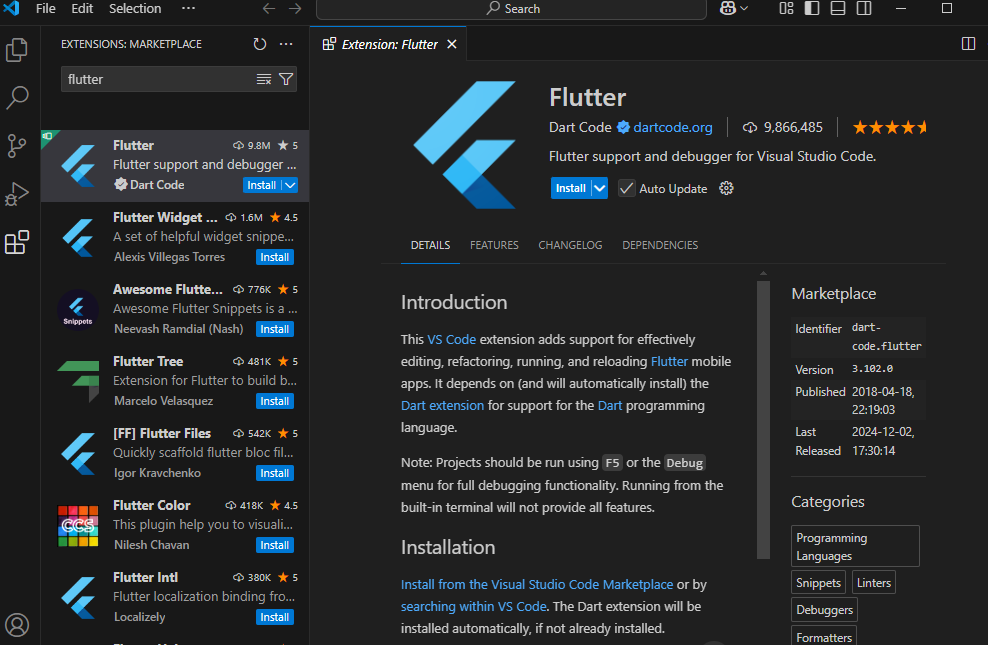Switch to the DETAILS tab

430,245
